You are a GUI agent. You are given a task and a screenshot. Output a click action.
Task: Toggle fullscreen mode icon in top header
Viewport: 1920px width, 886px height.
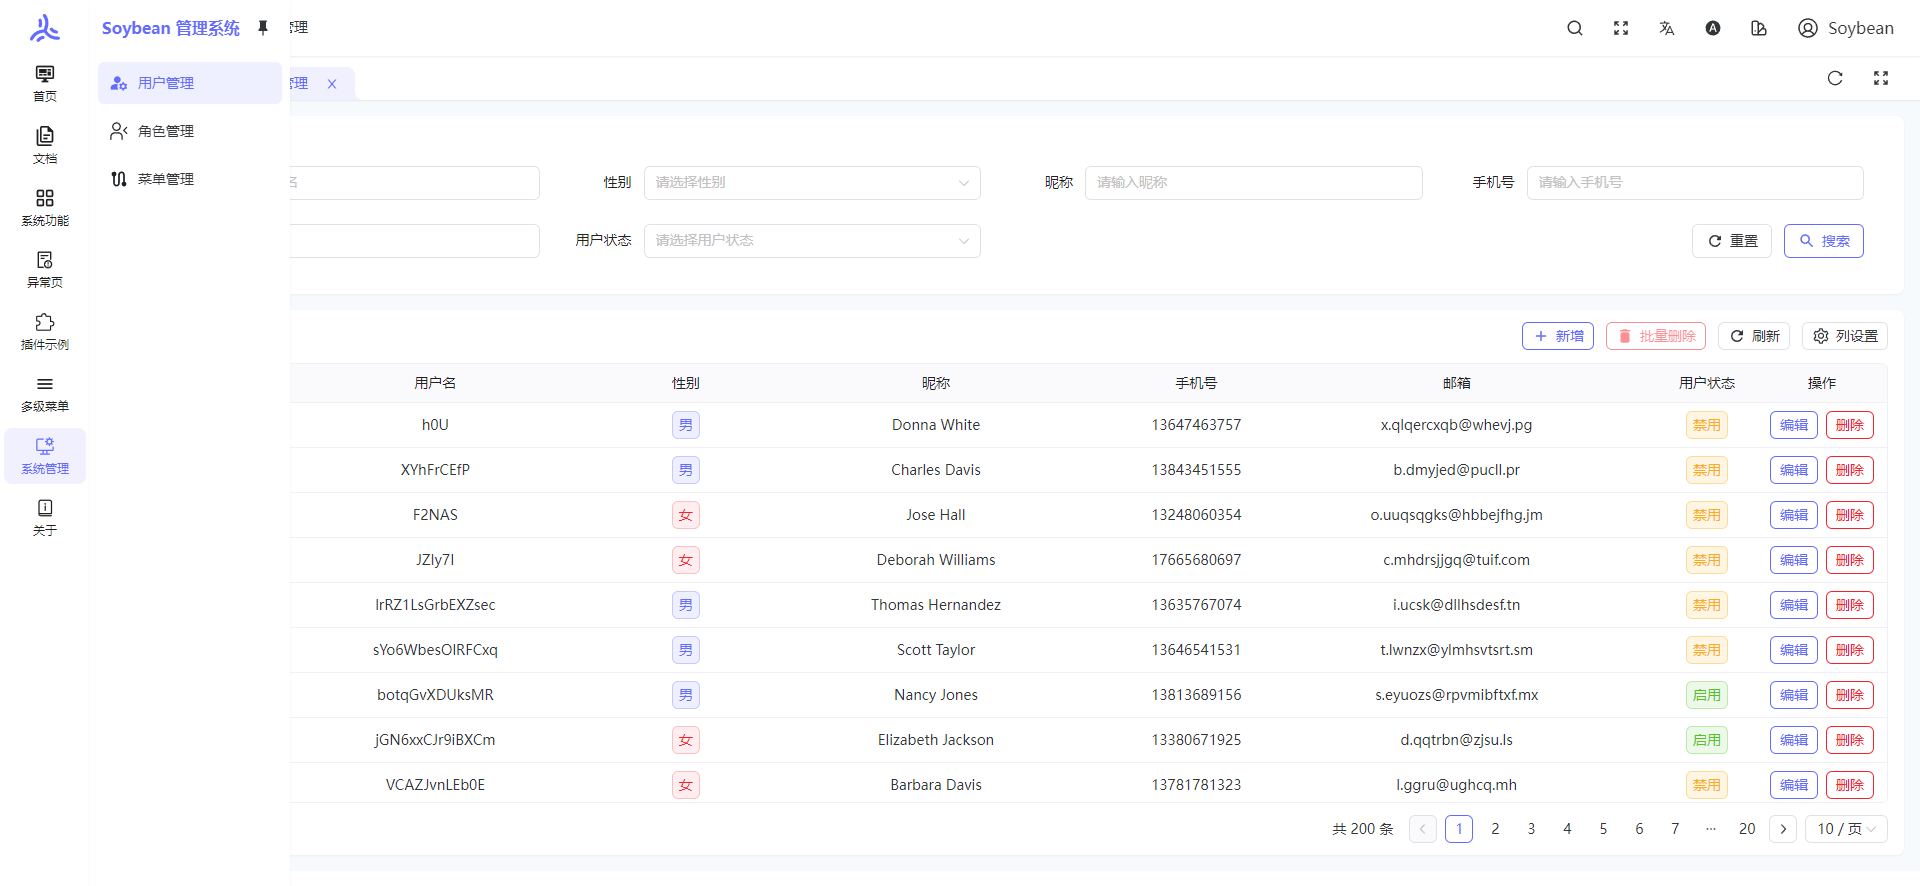(x=1620, y=28)
